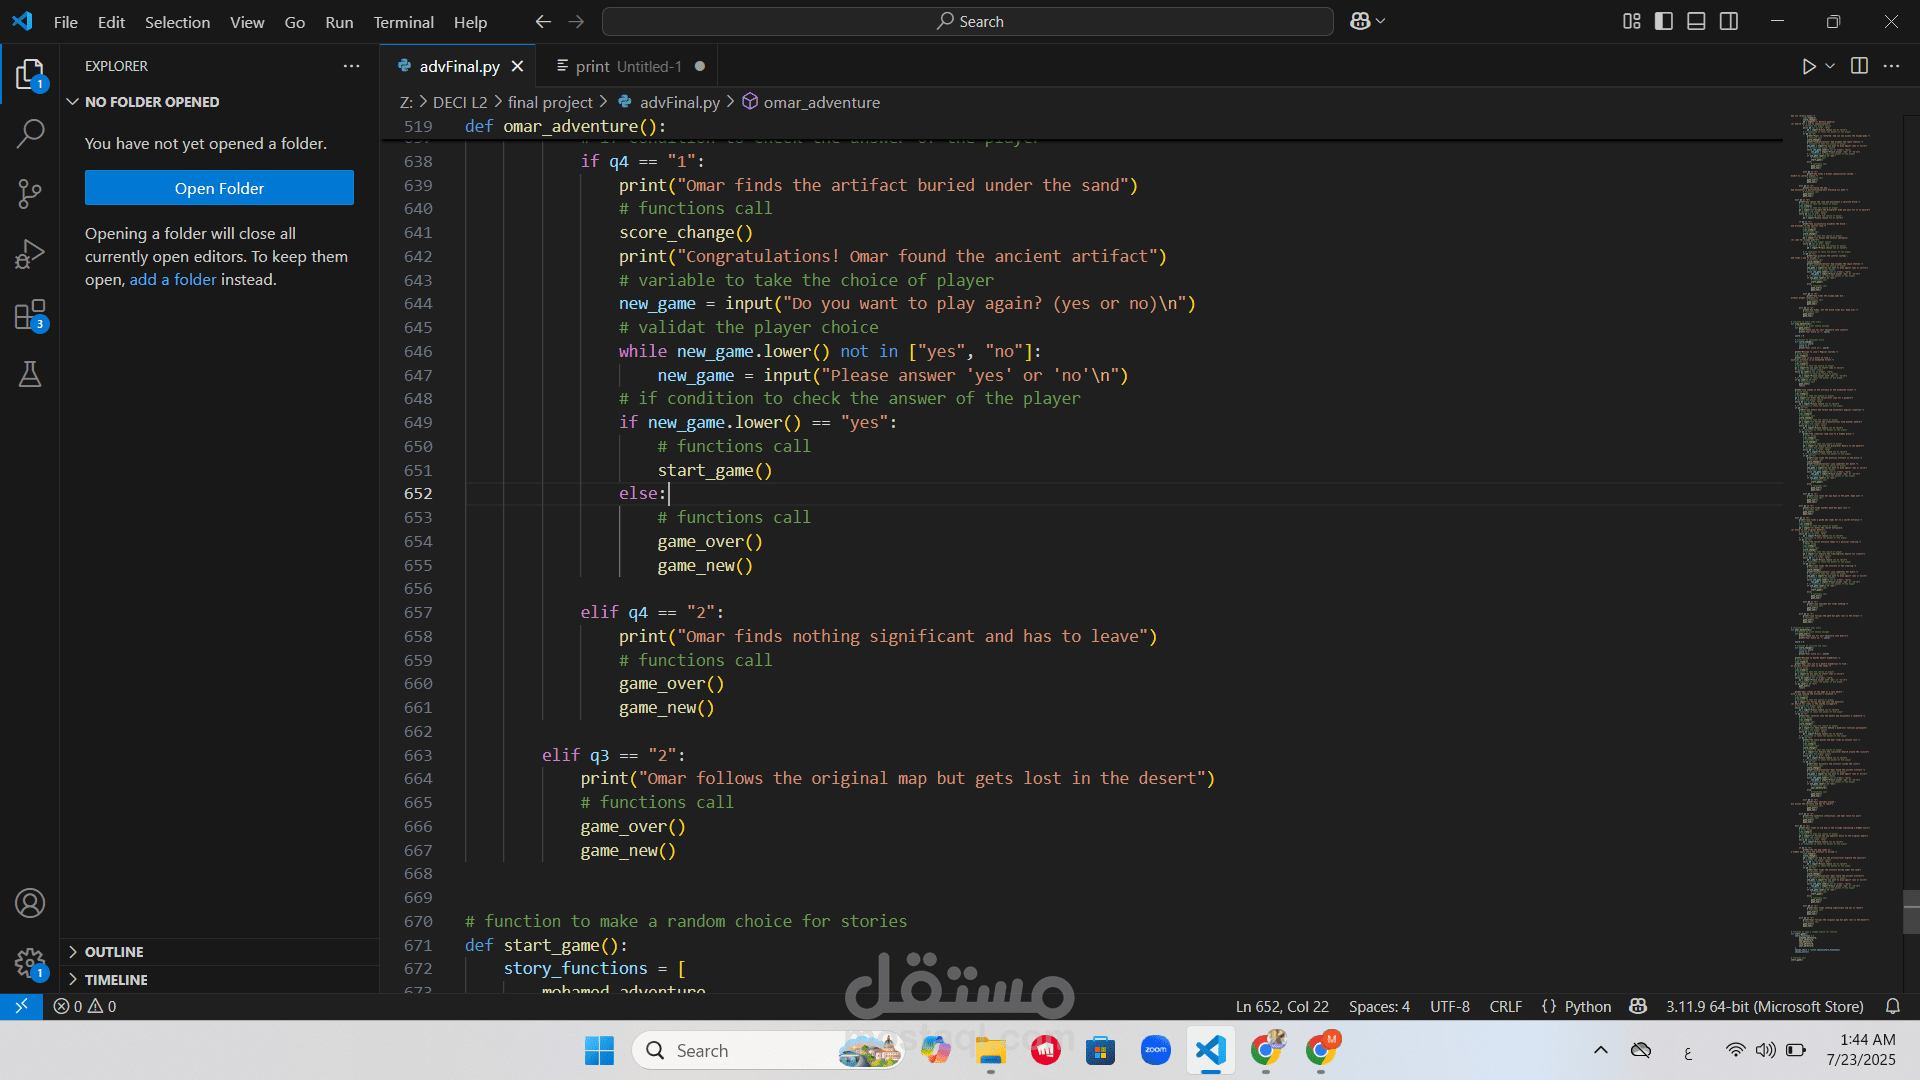Open the notifications bell in status bar
This screenshot has width=1920, height=1080.
pyautogui.click(x=1892, y=1006)
